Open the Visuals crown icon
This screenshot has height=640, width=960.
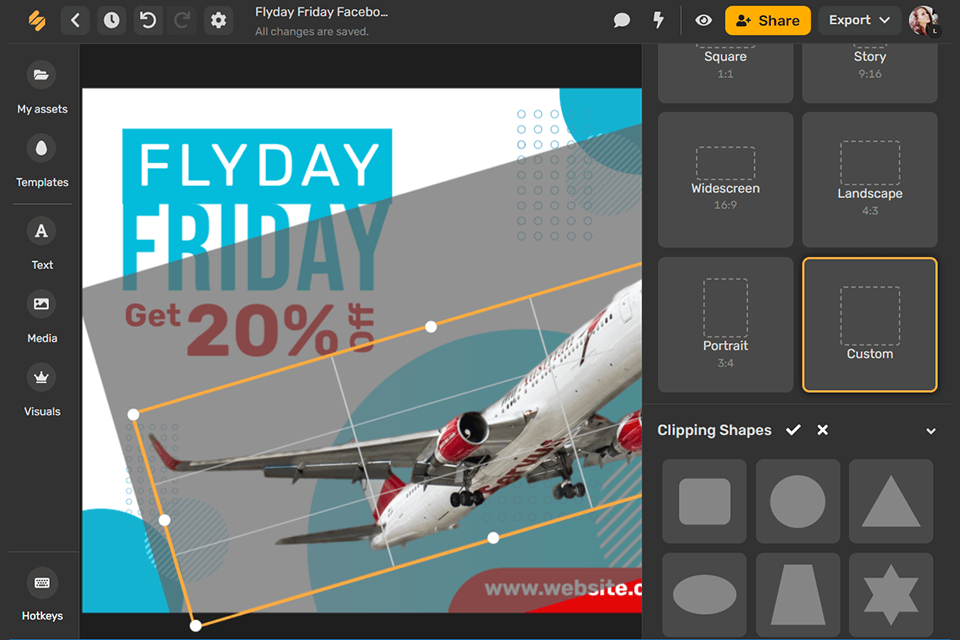click(41, 378)
